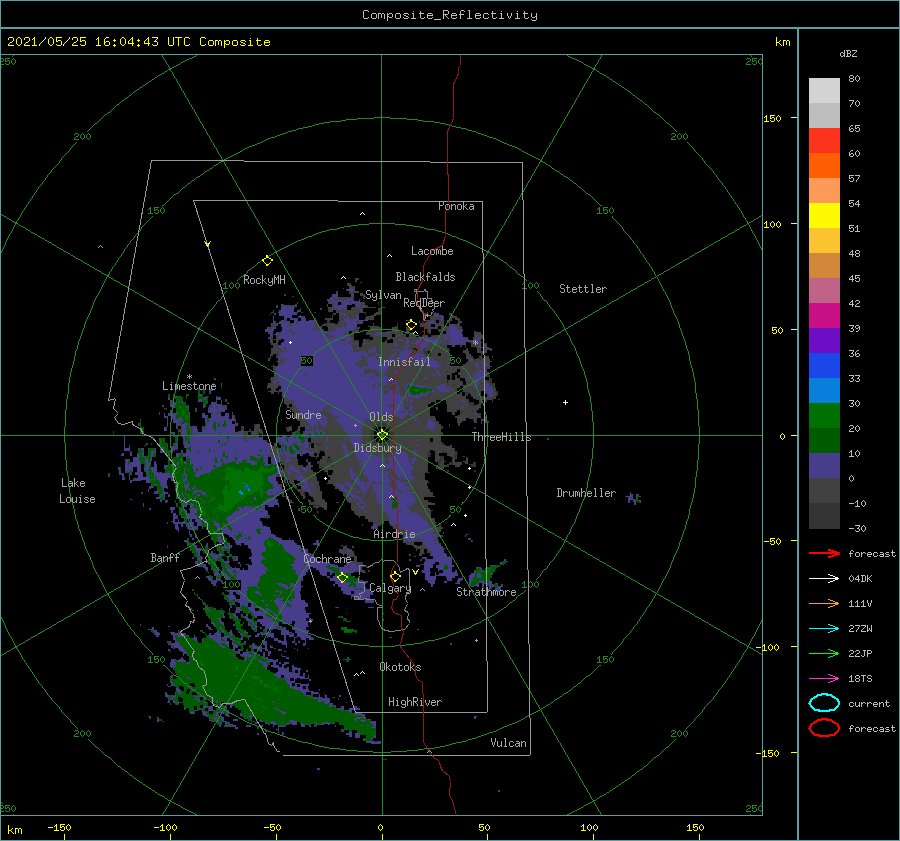Image resolution: width=900 pixels, height=841 pixels.
Task: Click the Ponoka label
Action: coord(456,206)
